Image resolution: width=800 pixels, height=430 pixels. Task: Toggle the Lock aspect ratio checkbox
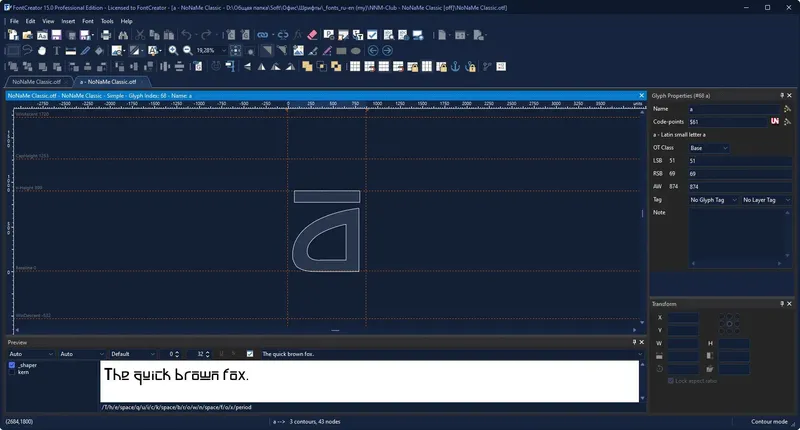coord(670,381)
